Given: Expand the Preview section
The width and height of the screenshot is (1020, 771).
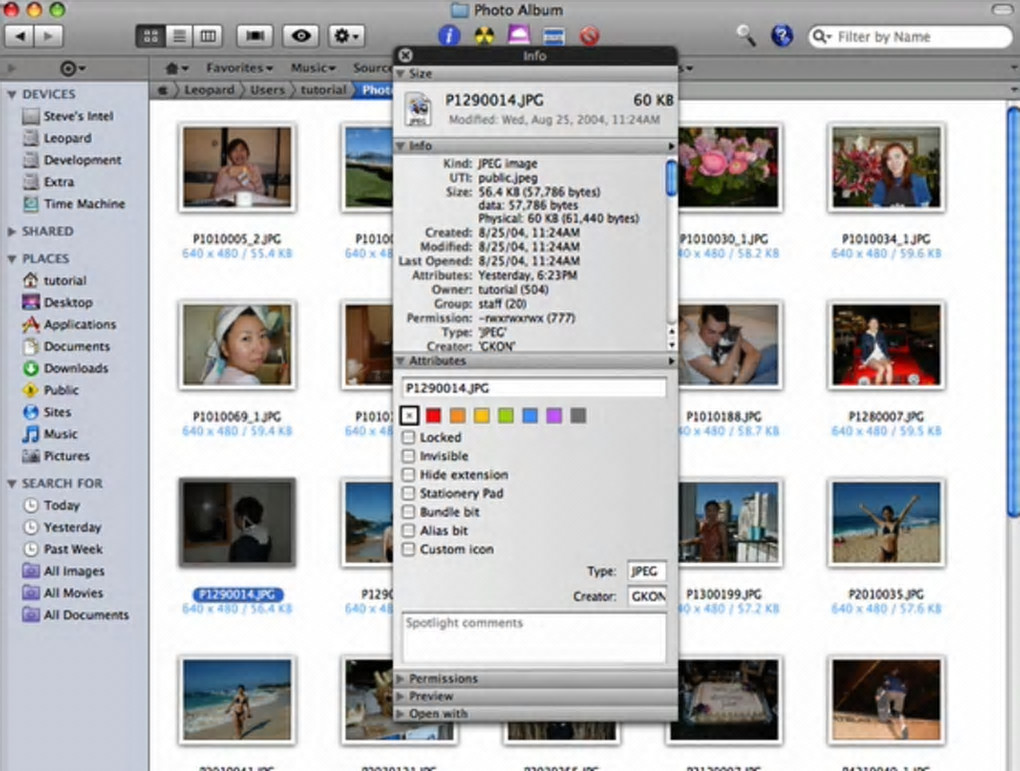Looking at the screenshot, I should point(401,696).
